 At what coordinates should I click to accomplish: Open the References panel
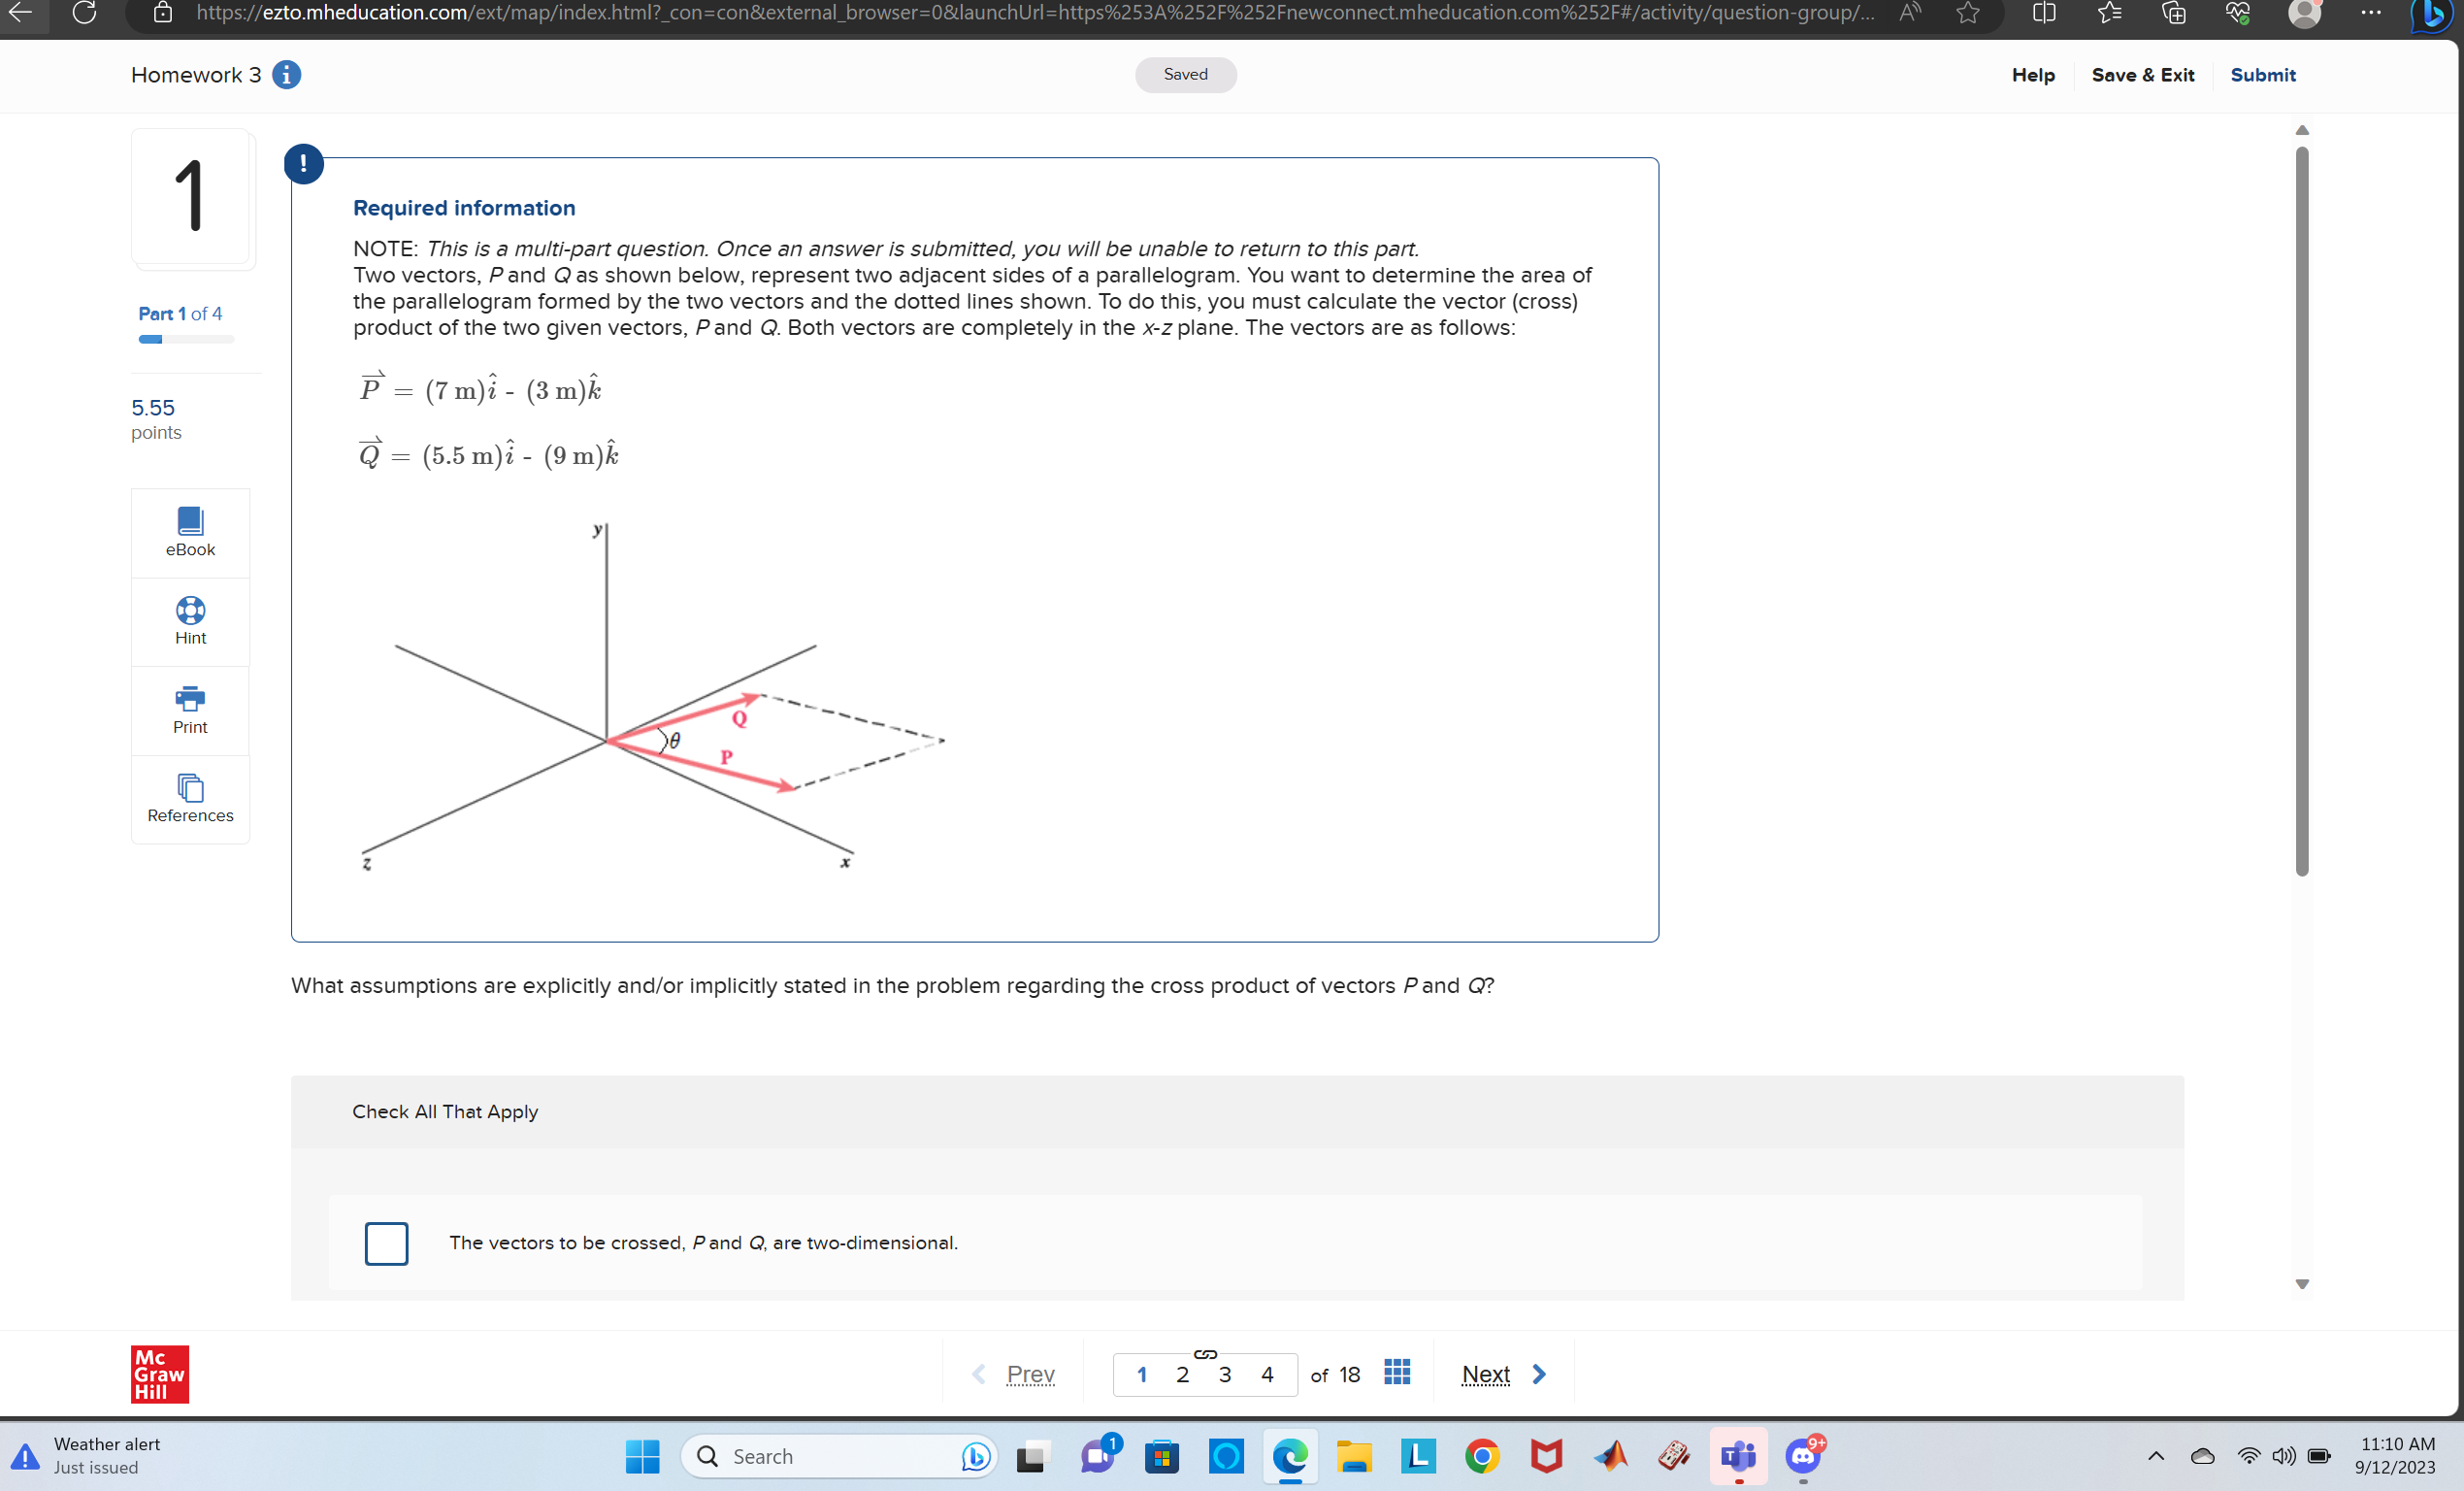(190, 799)
